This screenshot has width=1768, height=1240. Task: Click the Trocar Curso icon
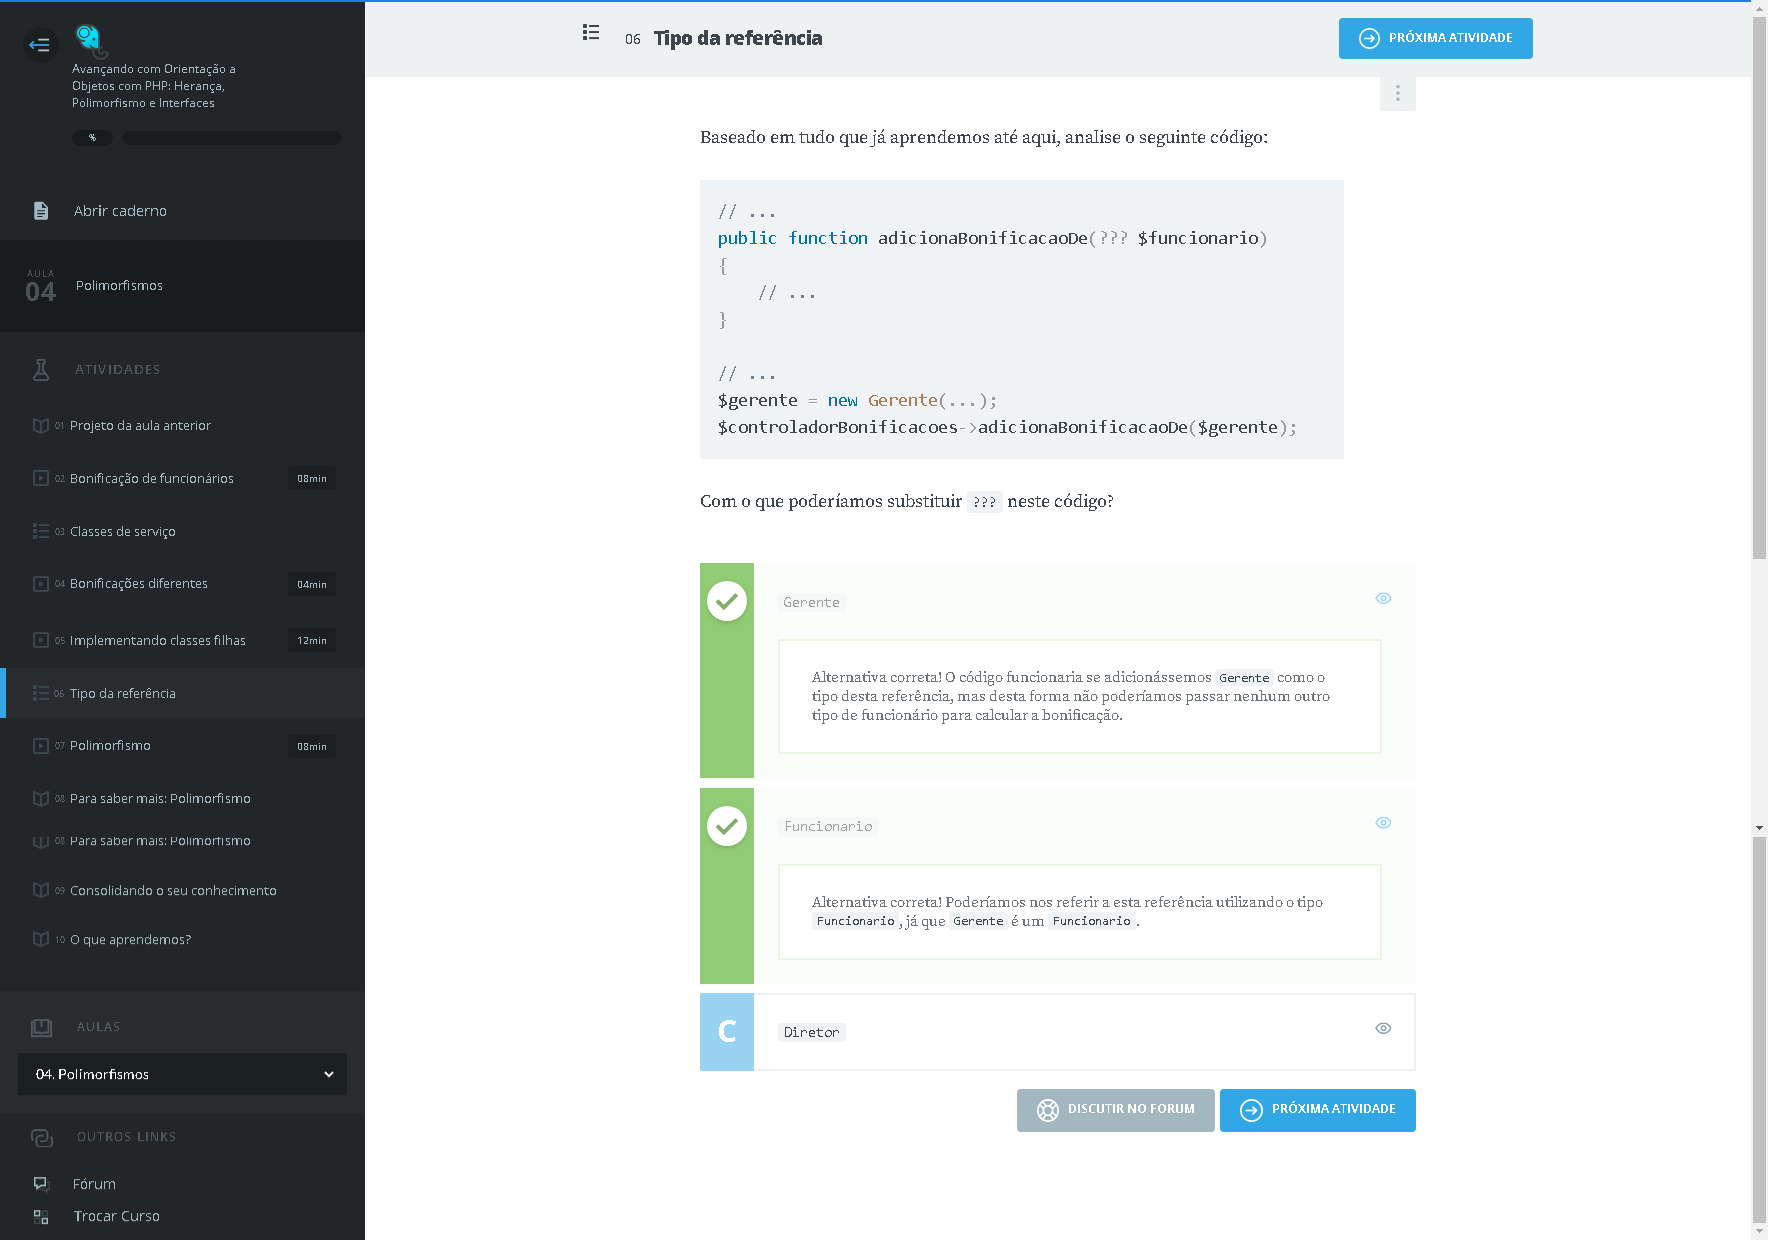[41, 1217]
